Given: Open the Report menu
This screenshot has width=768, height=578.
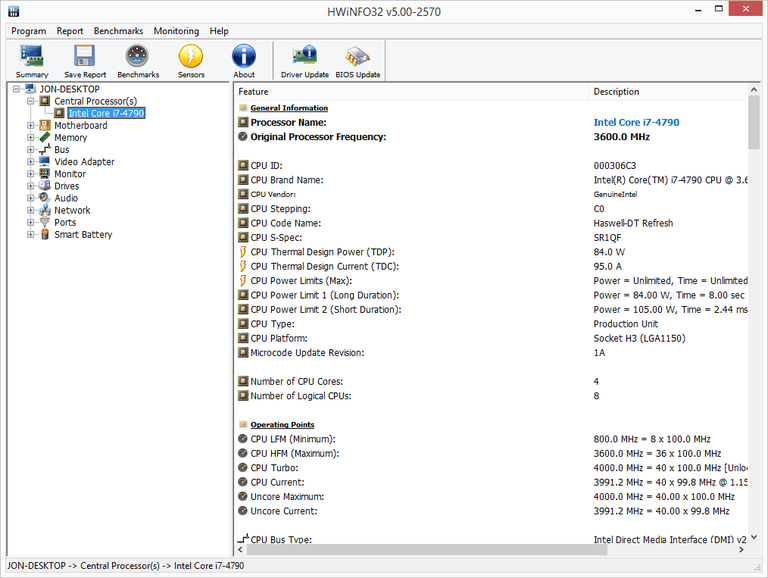Looking at the screenshot, I should [x=70, y=31].
